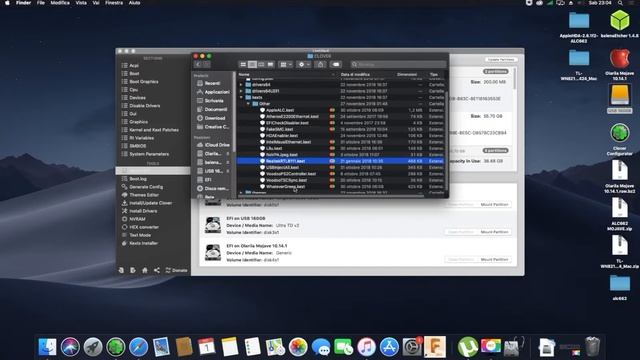Select Rt Variables section

[x=141, y=138]
